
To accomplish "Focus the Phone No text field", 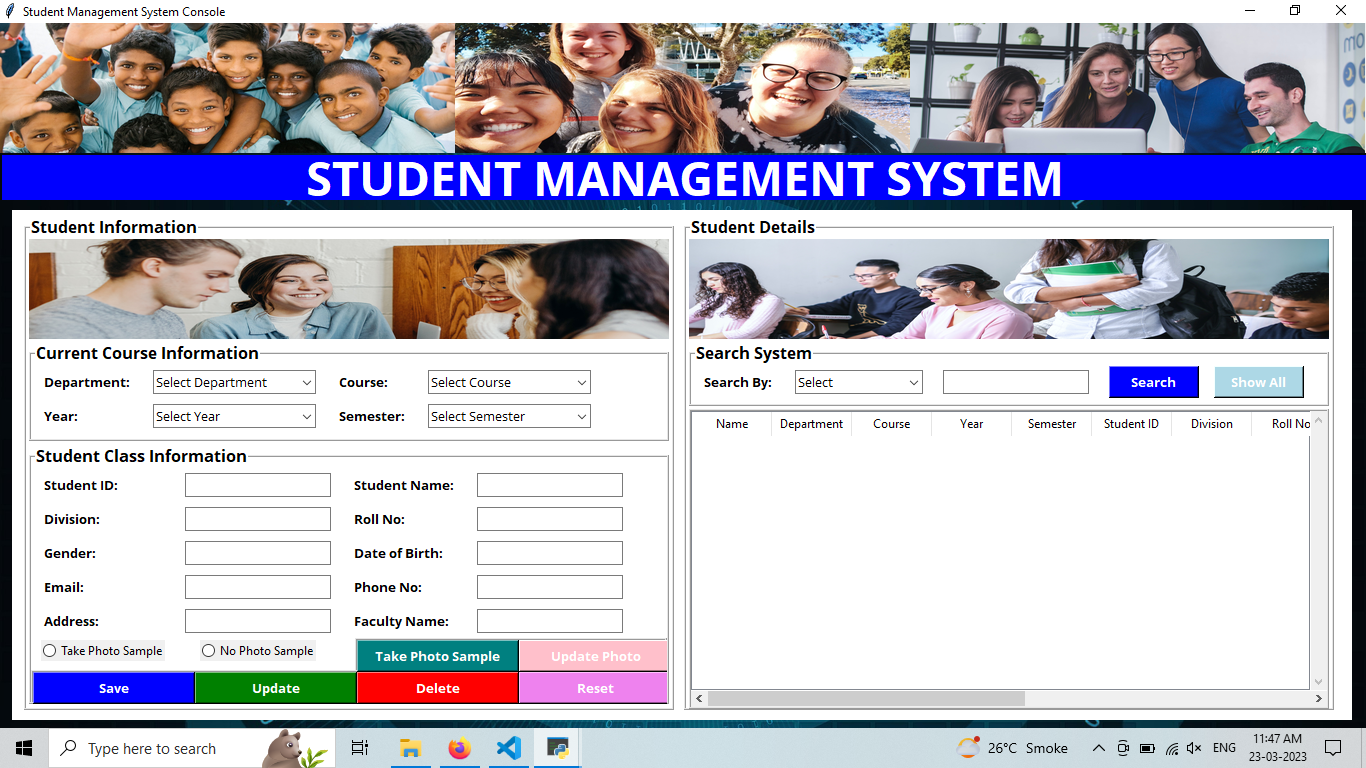I will (550, 588).
